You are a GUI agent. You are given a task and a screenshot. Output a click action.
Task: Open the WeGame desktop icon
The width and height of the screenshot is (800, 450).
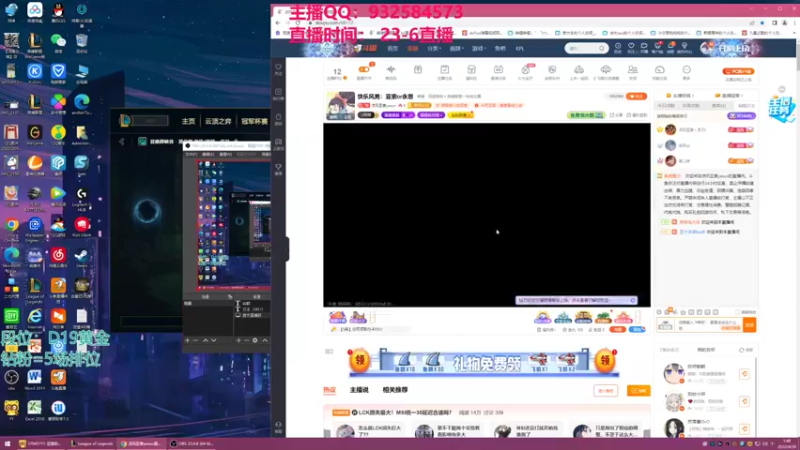35,133
